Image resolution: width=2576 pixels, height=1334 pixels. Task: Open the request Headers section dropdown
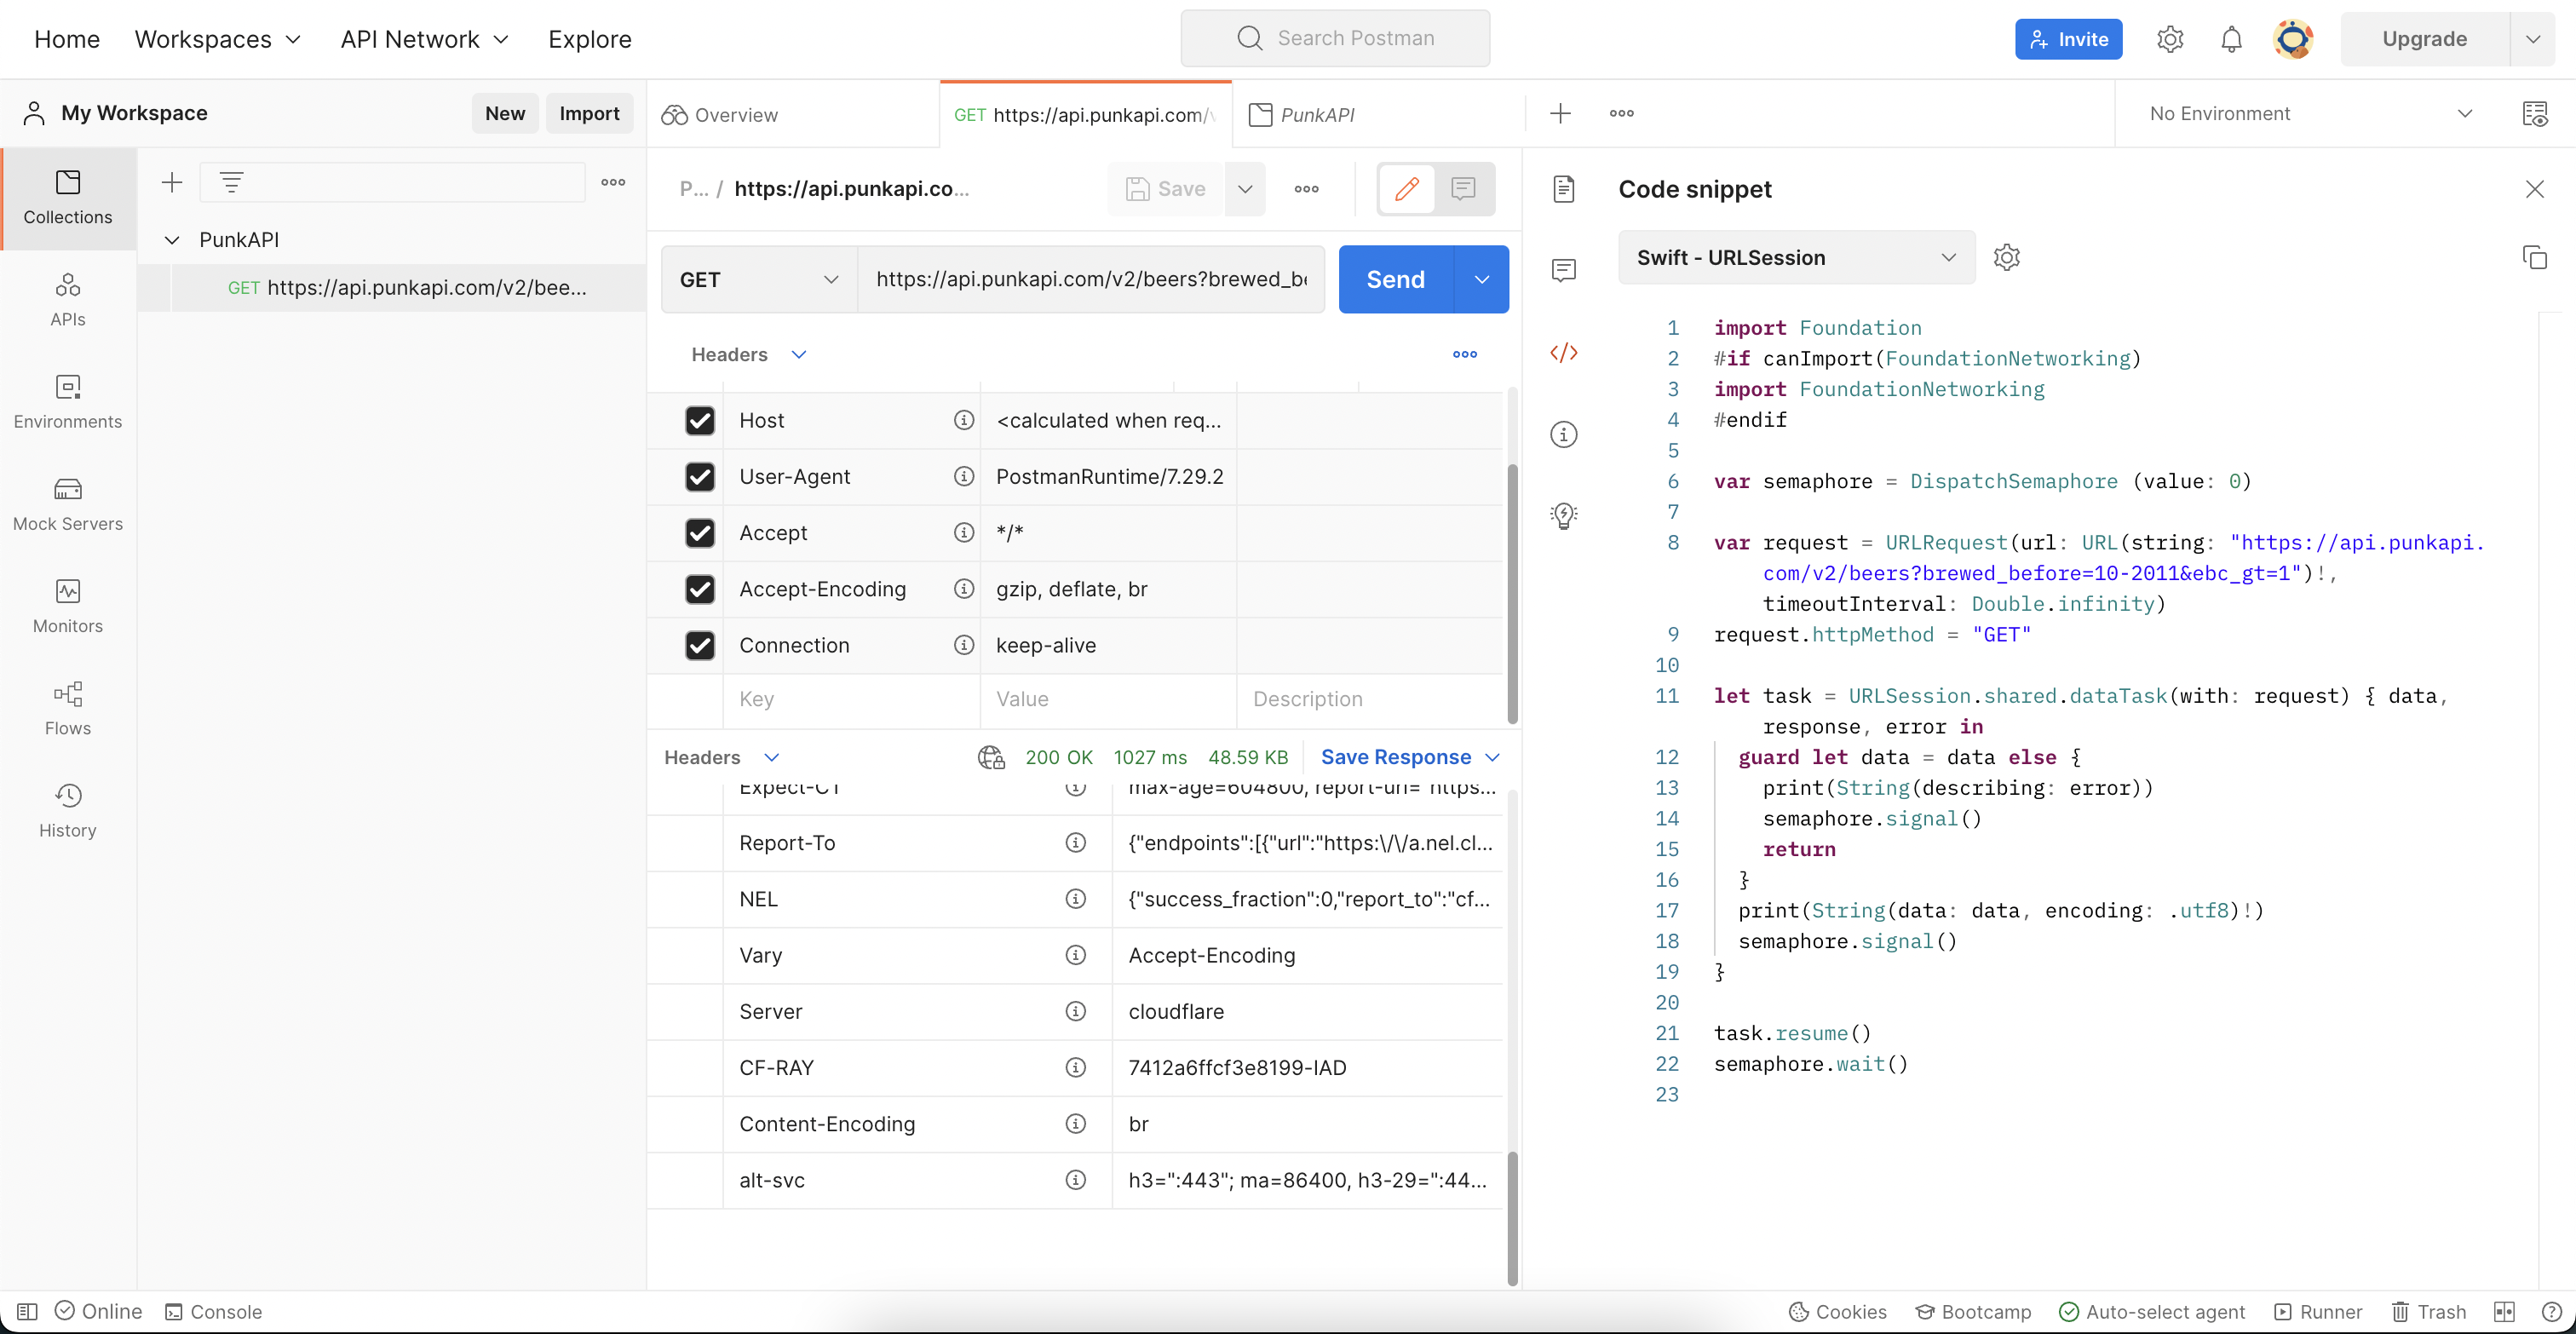coord(748,354)
